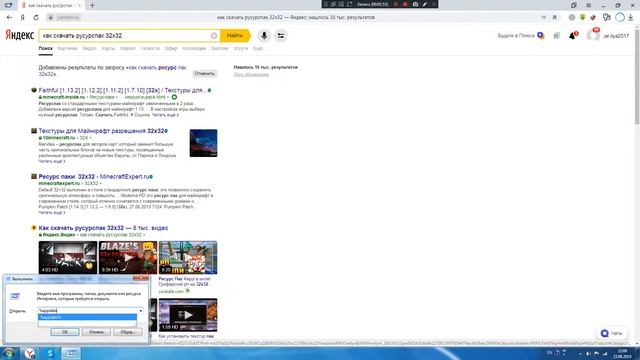This screenshot has width=640, height=360.
Task: Expand the Читать ещё link under Faithful
Action: click(165, 115)
